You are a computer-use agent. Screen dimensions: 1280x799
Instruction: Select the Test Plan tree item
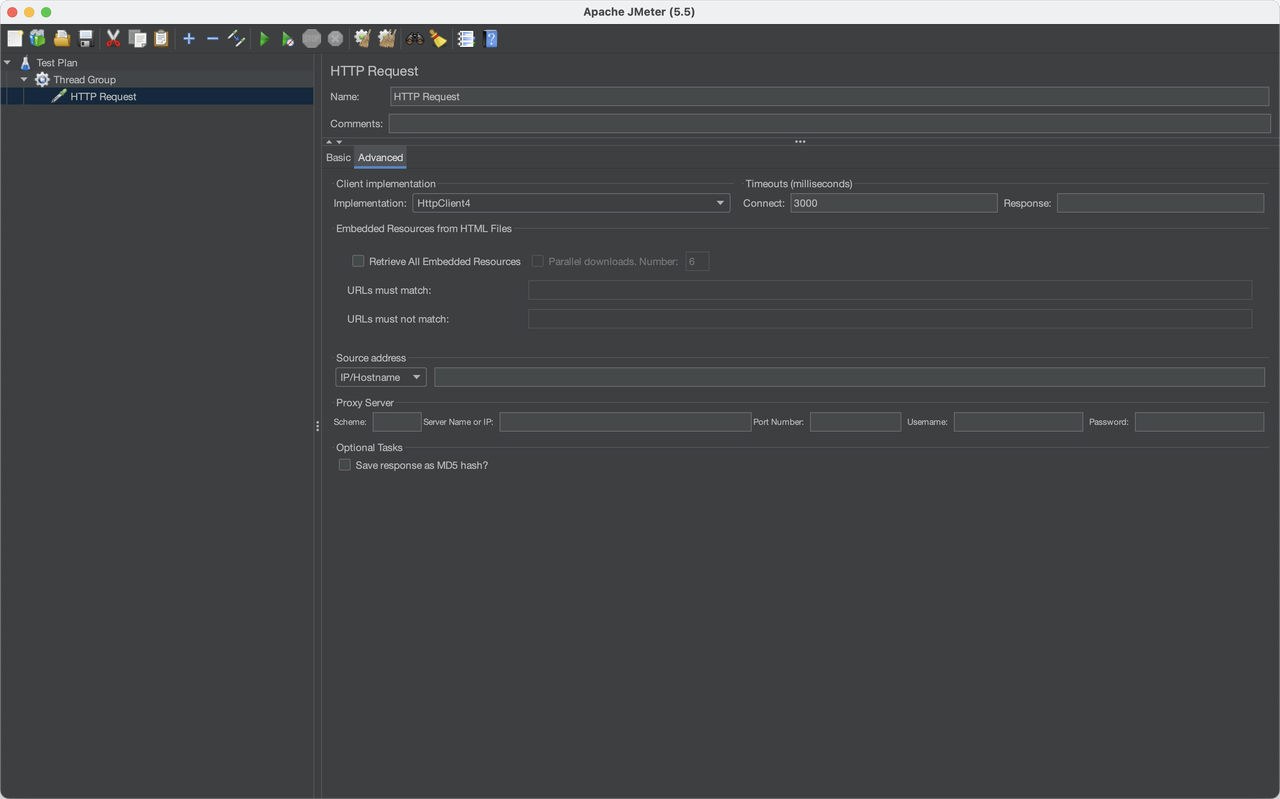point(57,62)
